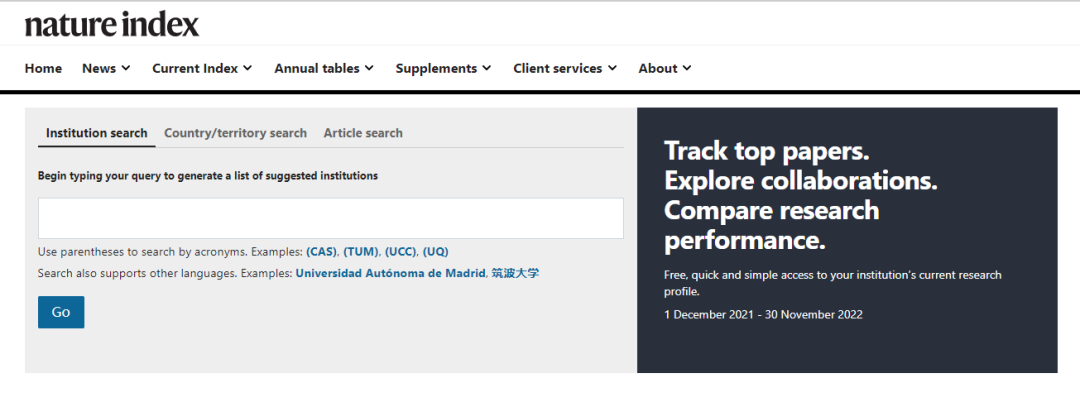The width and height of the screenshot is (1080, 402).
Task: Open the About dropdown menu
Action: [x=665, y=68]
